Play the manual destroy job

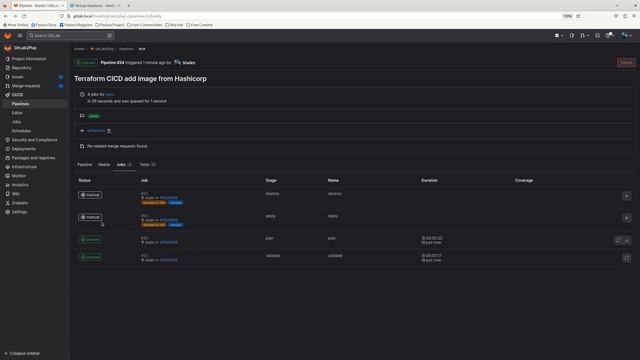[x=627, y=196]
